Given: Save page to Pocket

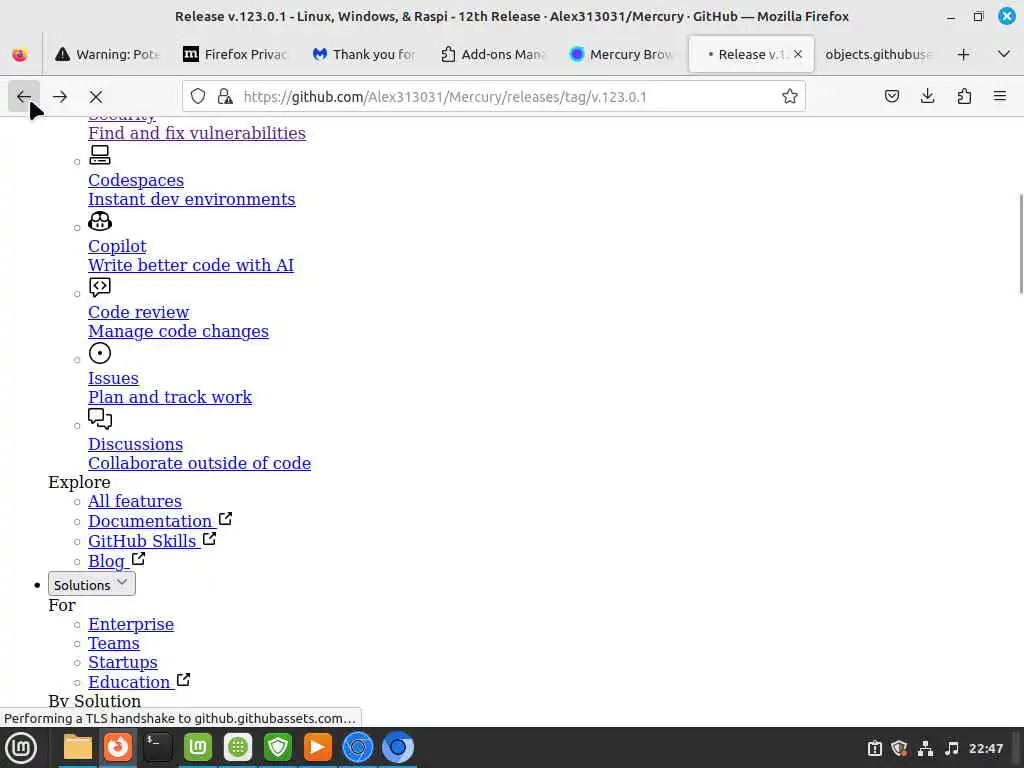Looking at the screenshot, I should click(891, 97).
